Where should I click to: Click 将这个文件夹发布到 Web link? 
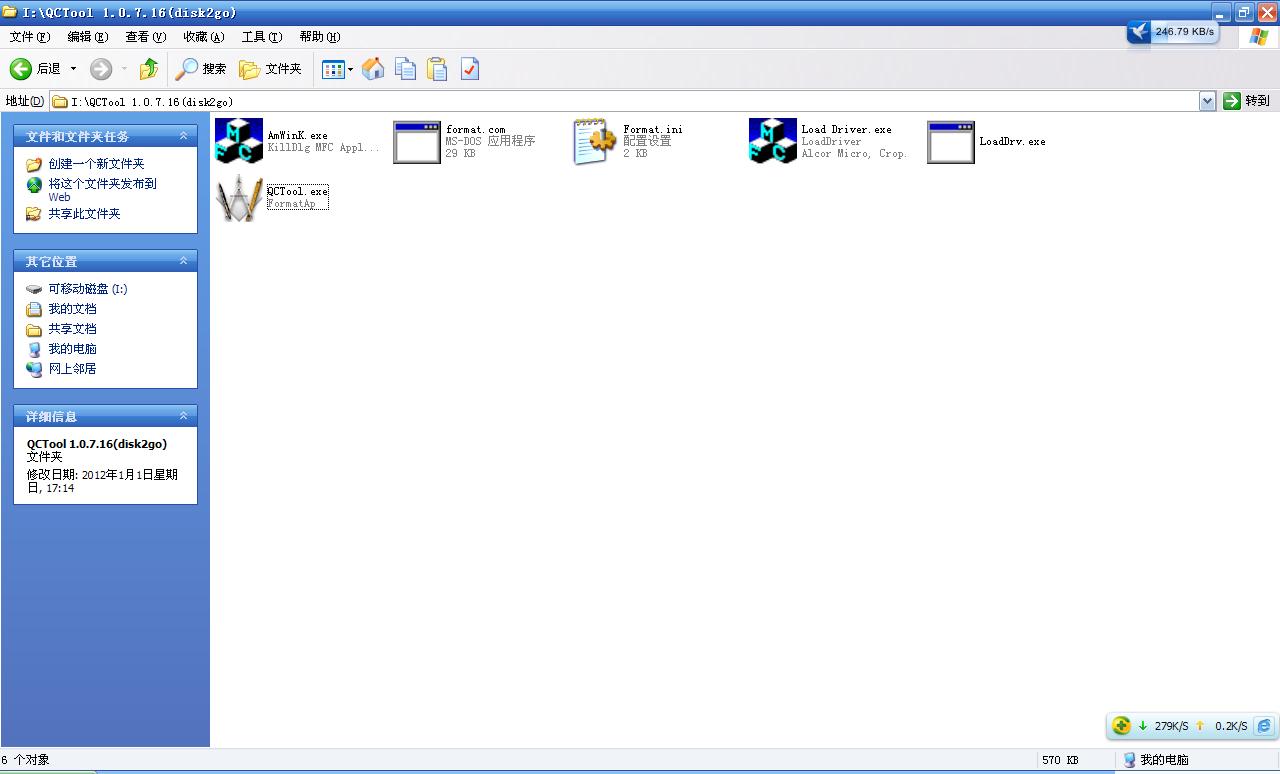pos(102,190)
